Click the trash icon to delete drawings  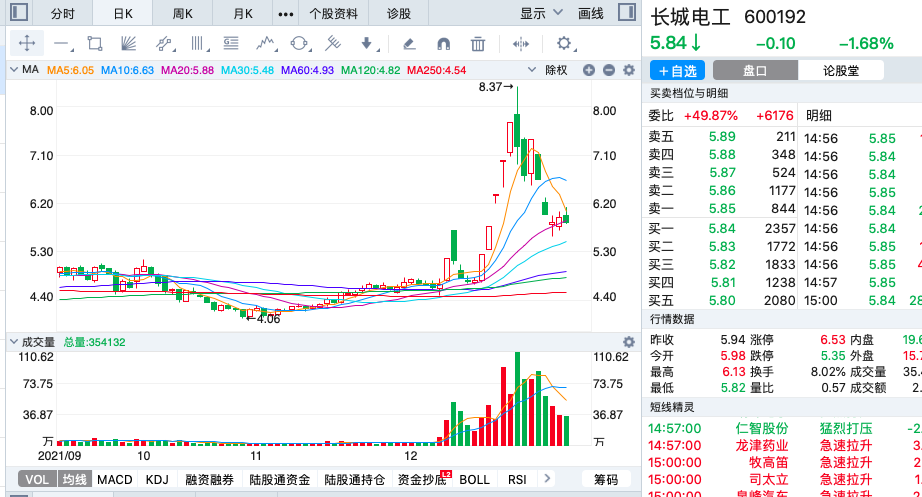[478, 43]
